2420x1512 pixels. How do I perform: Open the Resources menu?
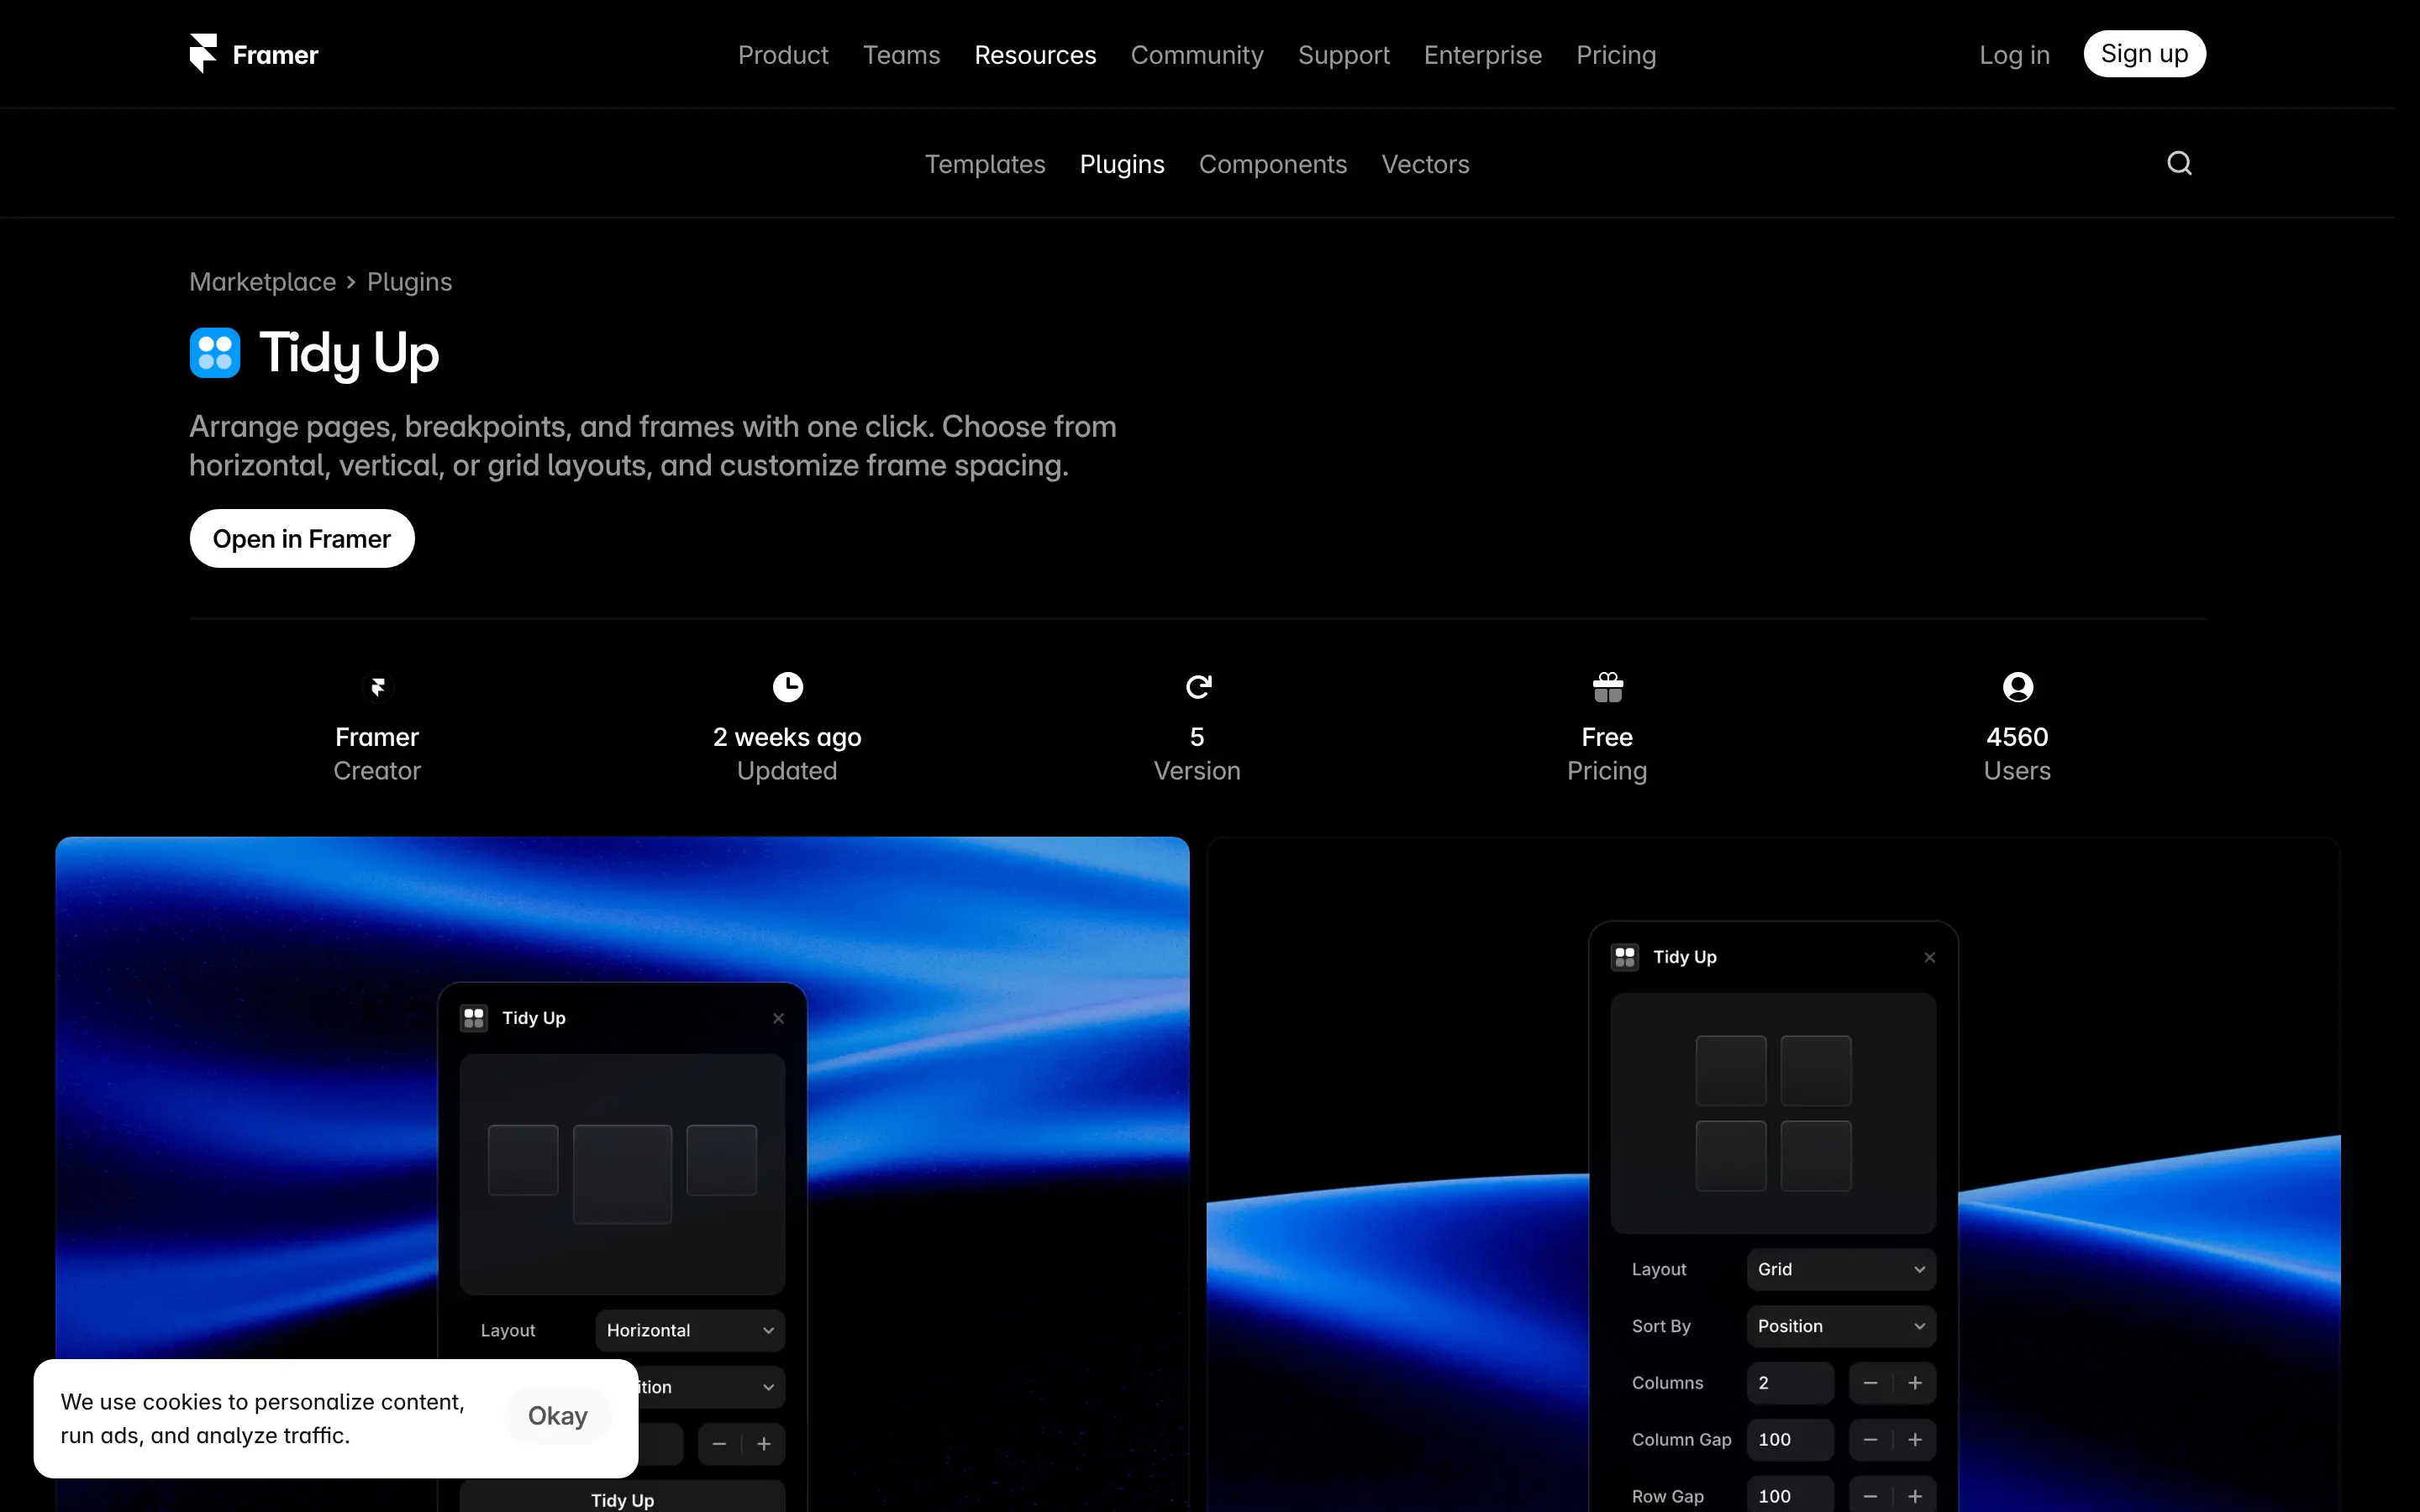(x=1034, y=55)
